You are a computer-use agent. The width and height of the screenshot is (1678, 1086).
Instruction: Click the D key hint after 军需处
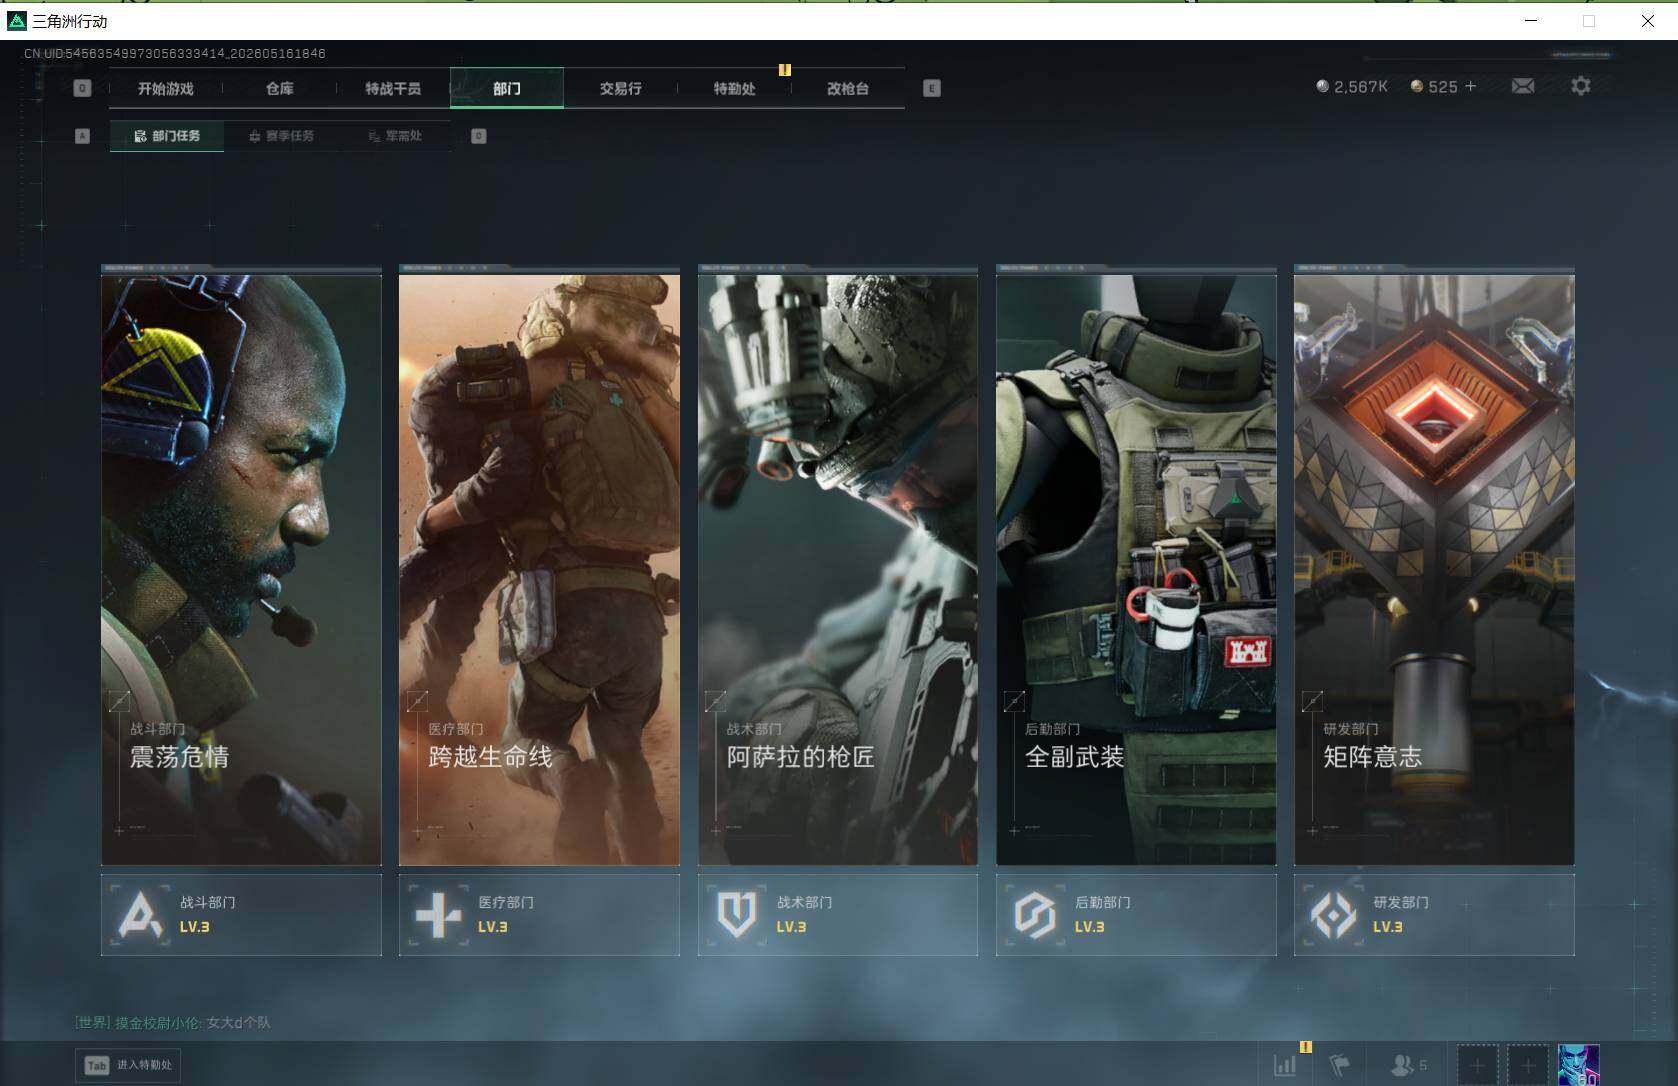click(479, 136)
